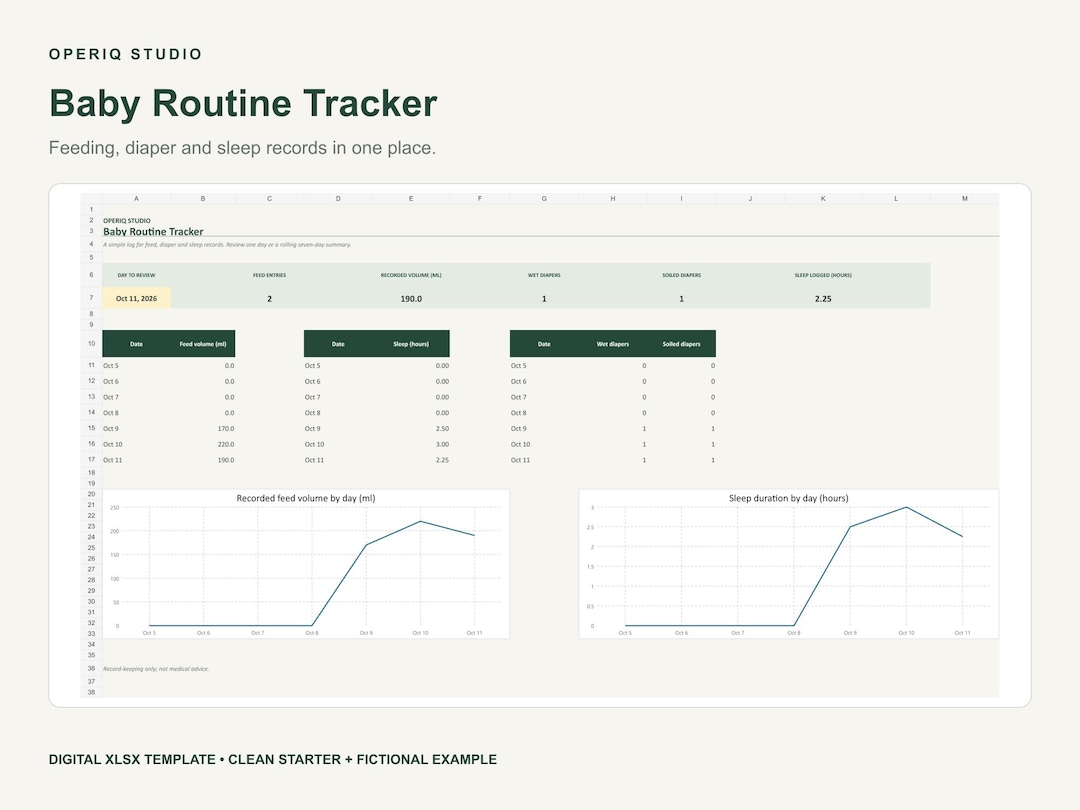The height and width of the screenshot is (810, 1080).
Task: Click column header E
Action: point(411,198)
